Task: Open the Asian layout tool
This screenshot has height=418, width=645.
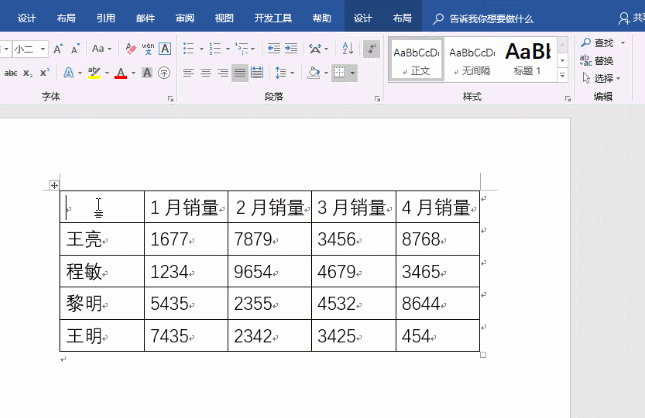Action: pos(316,49)
